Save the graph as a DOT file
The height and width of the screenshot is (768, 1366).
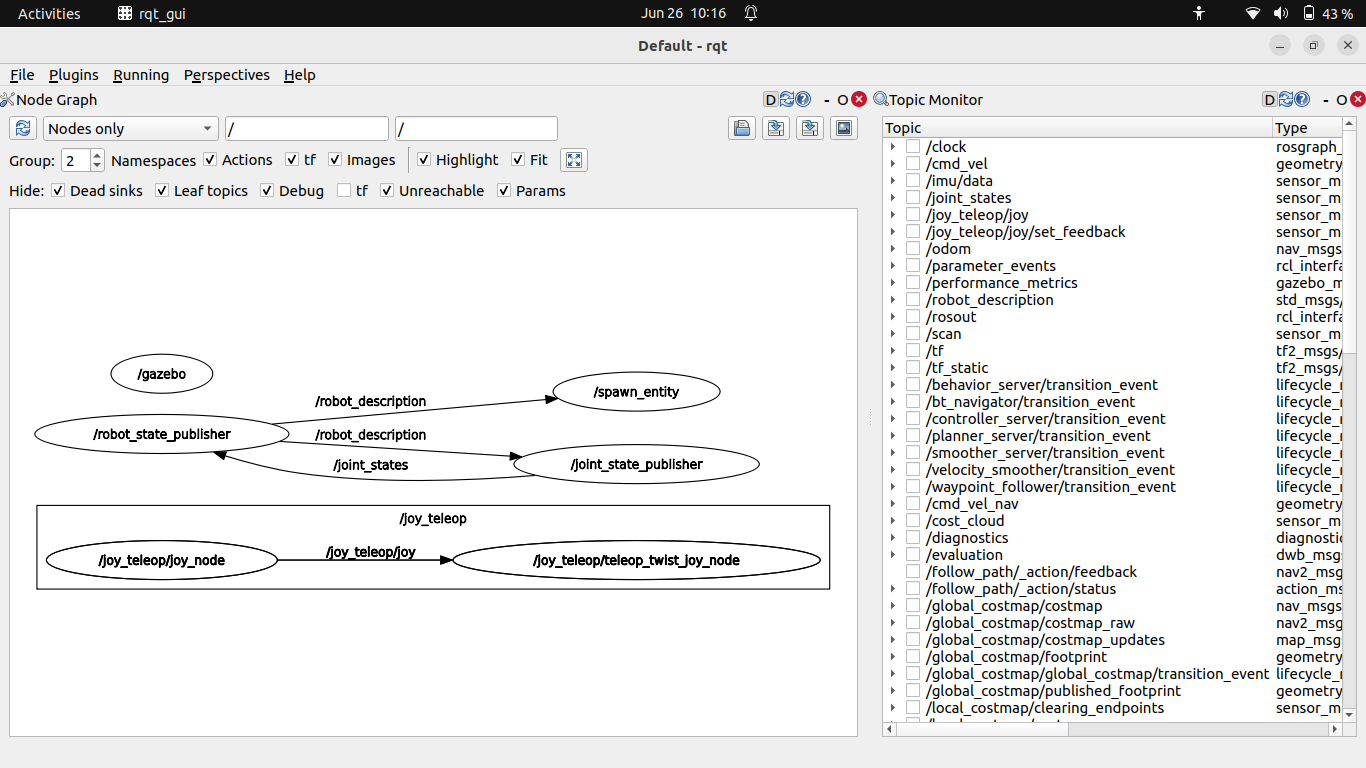[775, 128]
